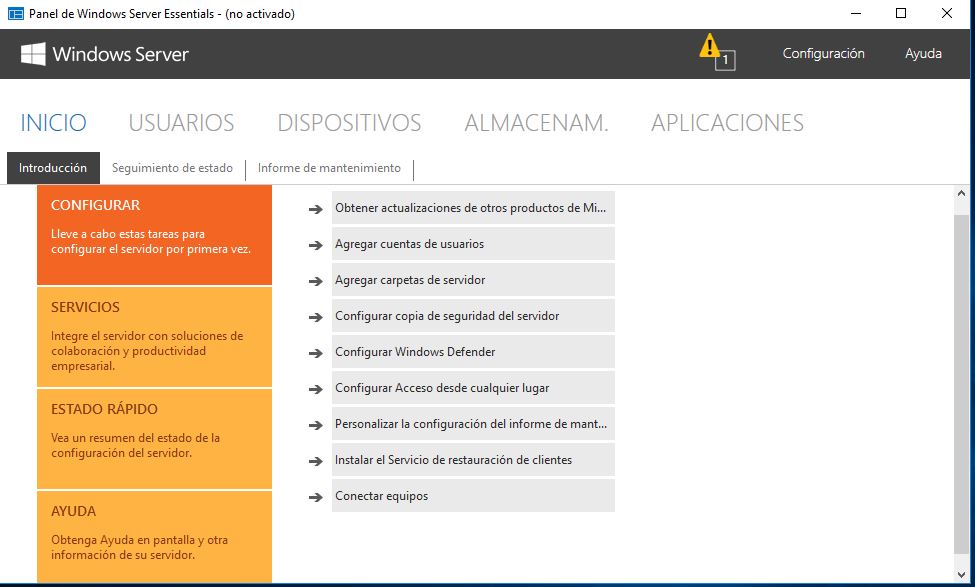Screen dimensions: 975x587
Task: Click the arrow beside Configurar copia de seguridad
Action: click(315, 315)
